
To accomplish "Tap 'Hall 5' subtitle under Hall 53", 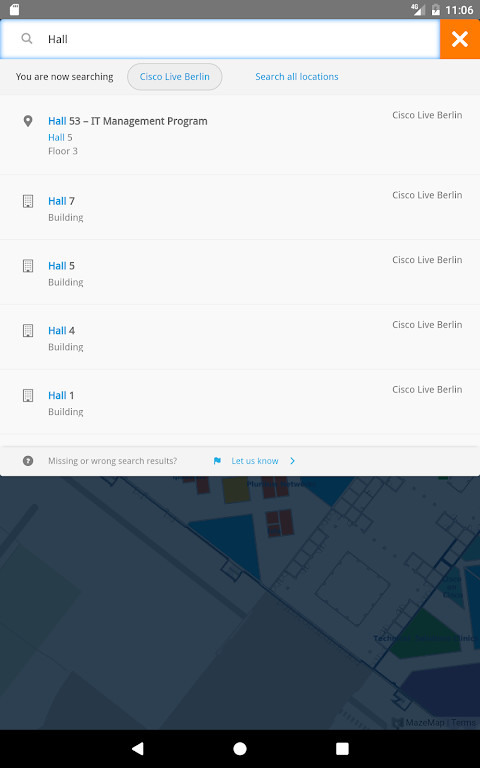I will [60, 137].
